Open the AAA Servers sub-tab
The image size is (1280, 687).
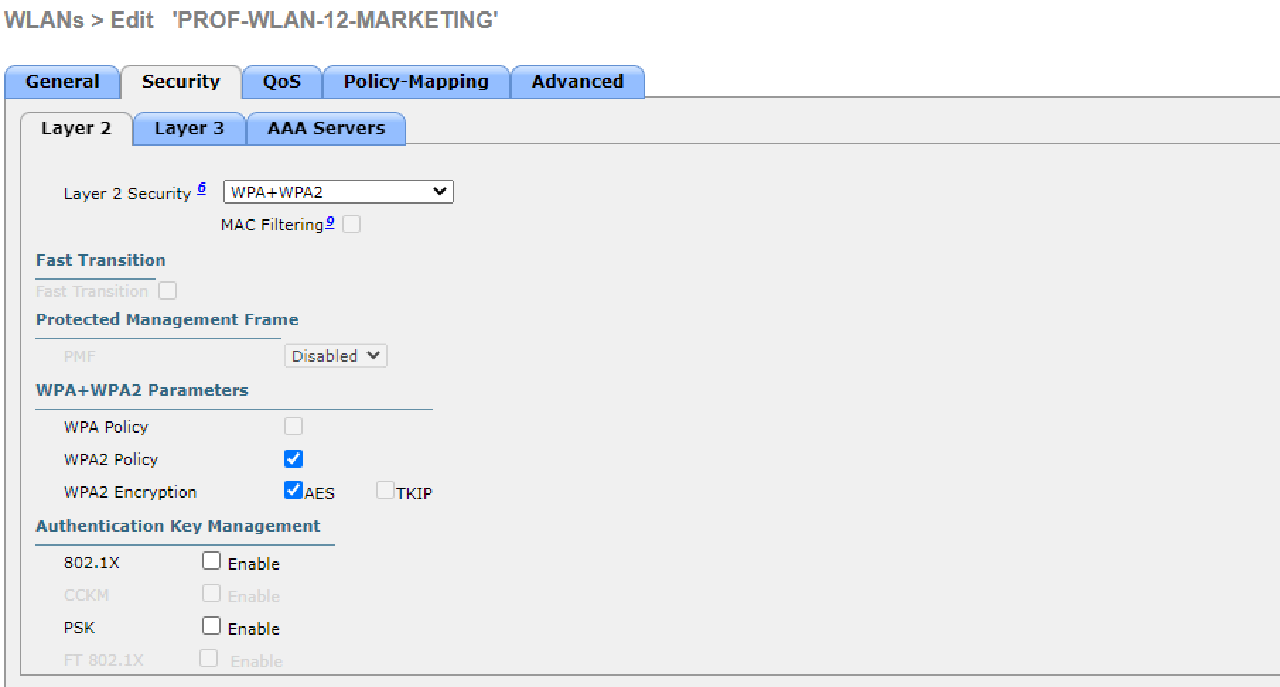[x=326, y=128]
